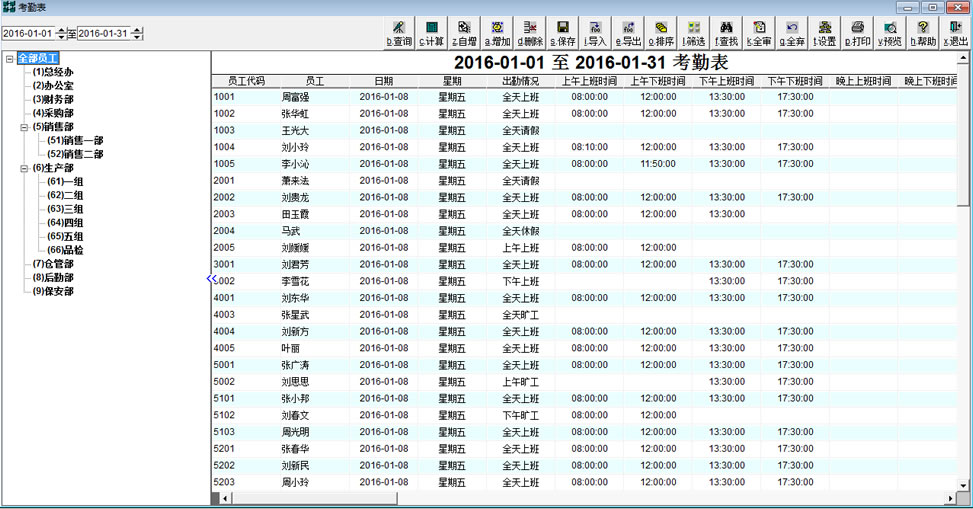Select (8)后勤部 department

[53, 277]
